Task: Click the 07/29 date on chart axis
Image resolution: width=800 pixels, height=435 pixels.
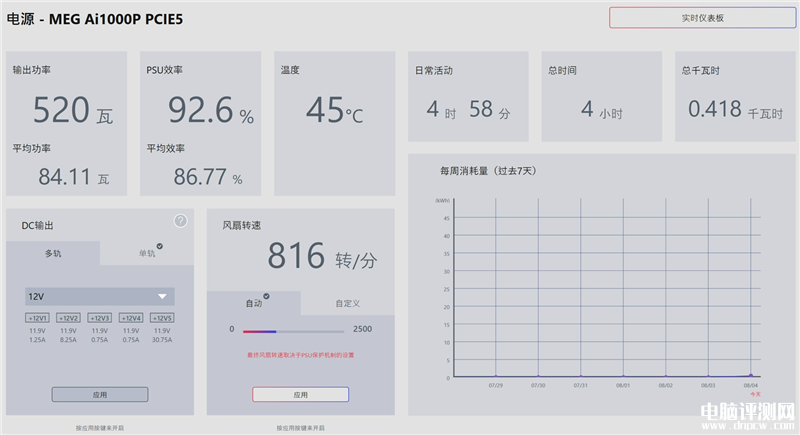Action: click(495, 386)
